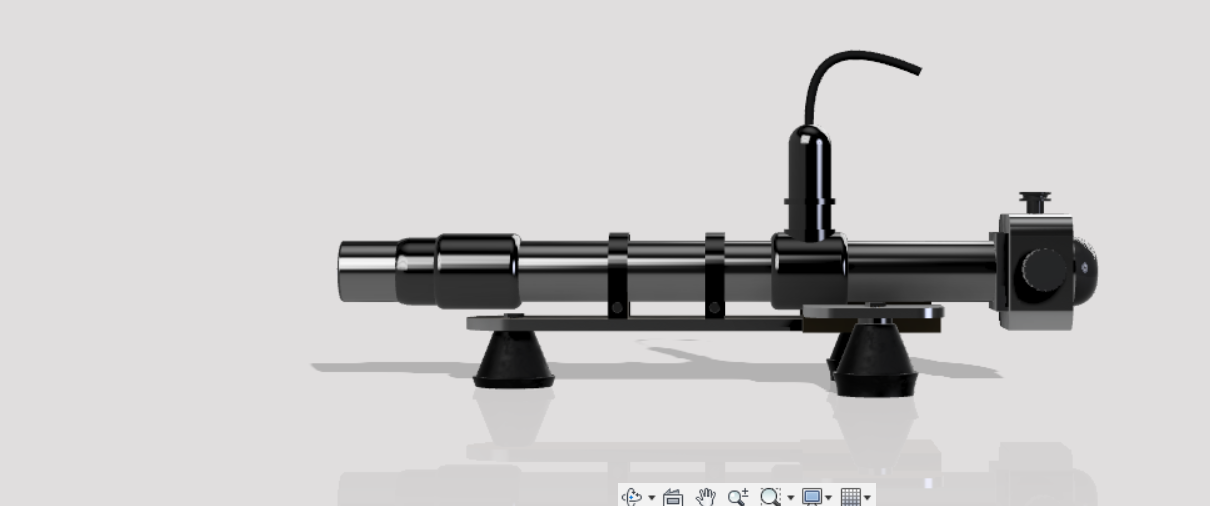The height and width of the screenshot is (506, 1210).
Task: Click the Zoom Window icon
Action: tap(769, 497)
